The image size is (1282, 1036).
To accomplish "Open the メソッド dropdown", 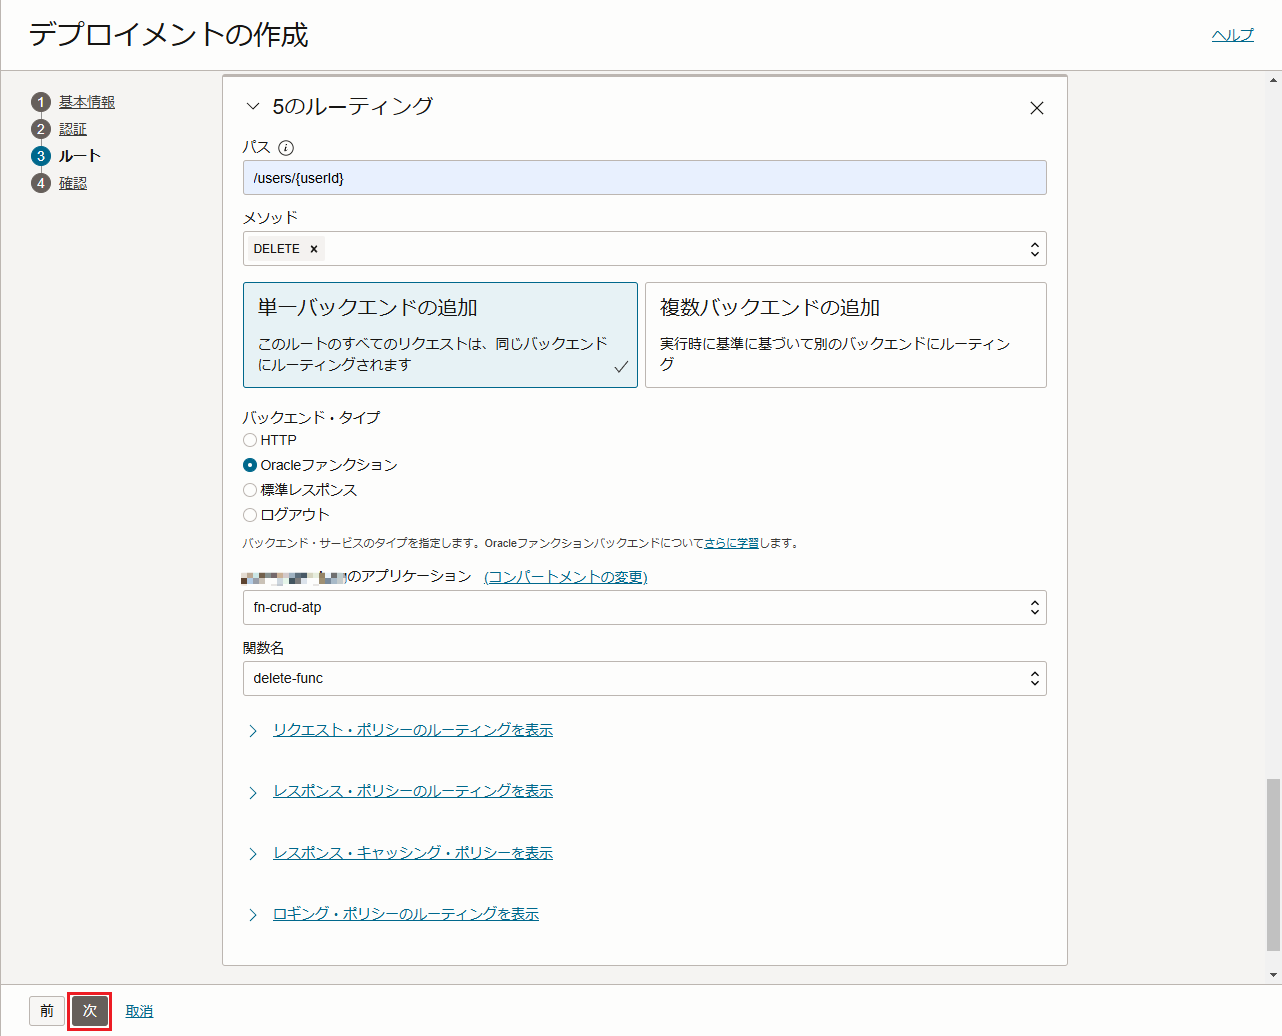I will click(x=1035, y=249).
